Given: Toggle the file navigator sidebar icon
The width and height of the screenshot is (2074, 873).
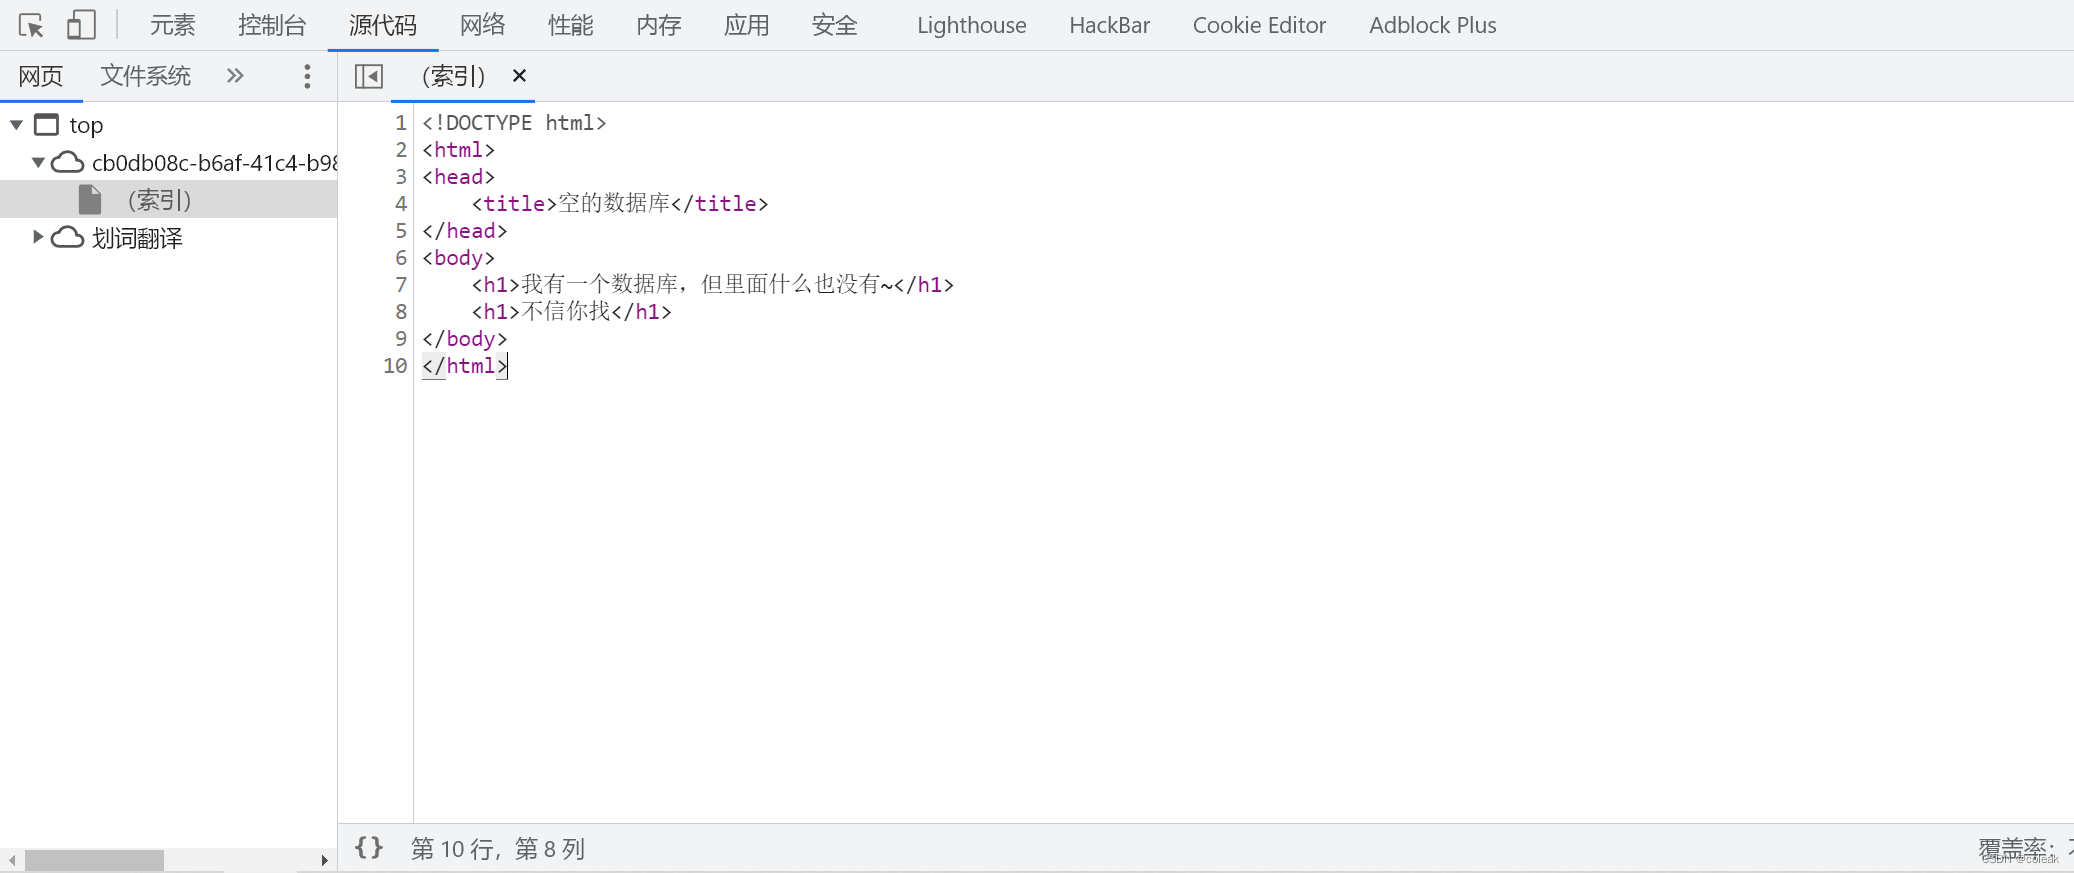Looking at the screenshot, I should coord(369,76).
